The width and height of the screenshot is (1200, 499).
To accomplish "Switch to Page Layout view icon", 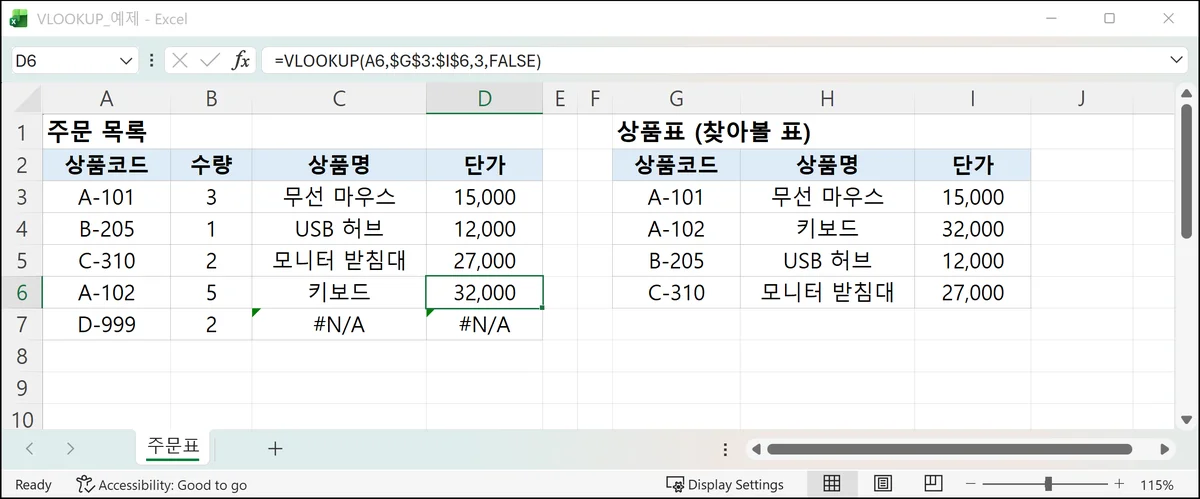I will tap(883, 484).
